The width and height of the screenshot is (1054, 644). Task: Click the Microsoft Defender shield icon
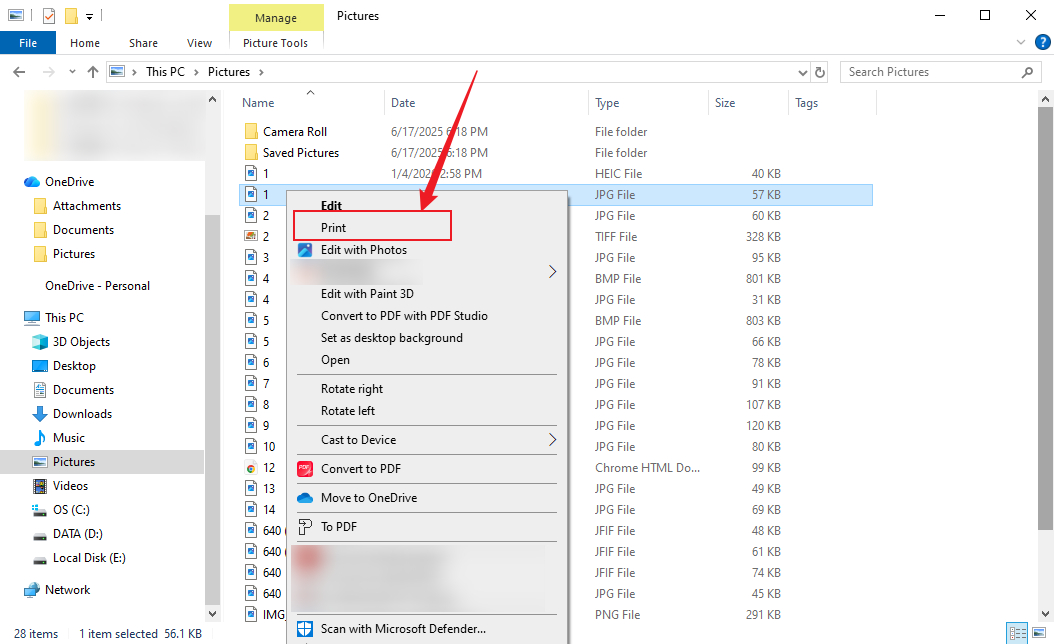coord(304,629)
